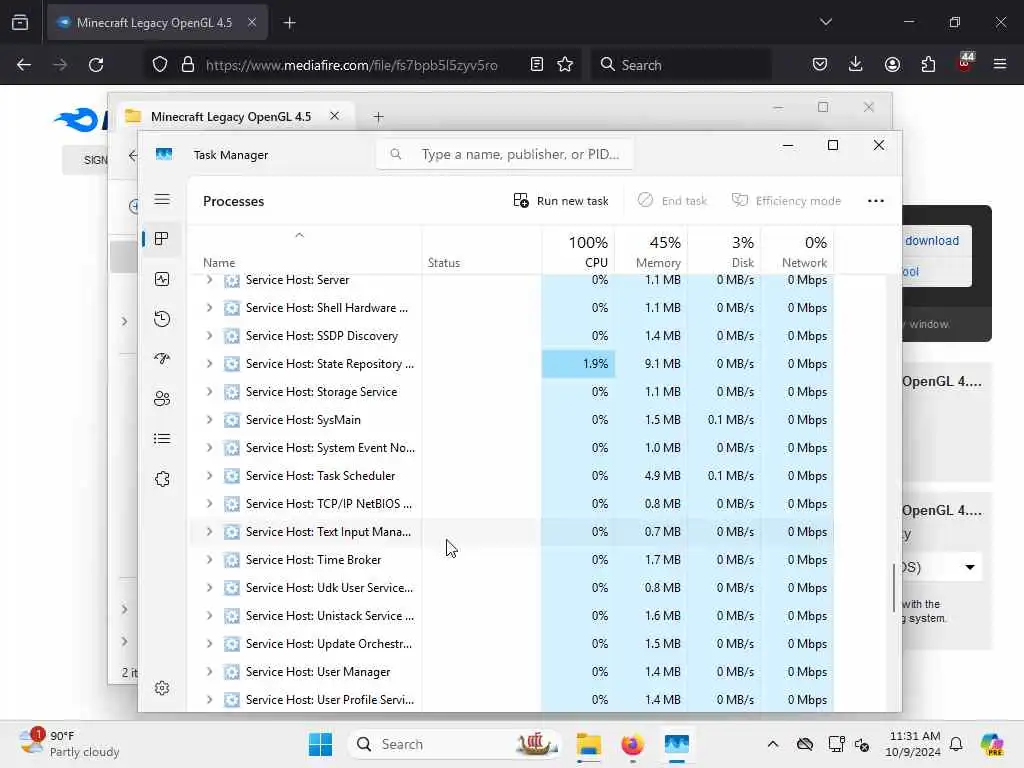Toggle Firefox reader view icon
Screen dimensions: 1024x768
coord(537,64)
